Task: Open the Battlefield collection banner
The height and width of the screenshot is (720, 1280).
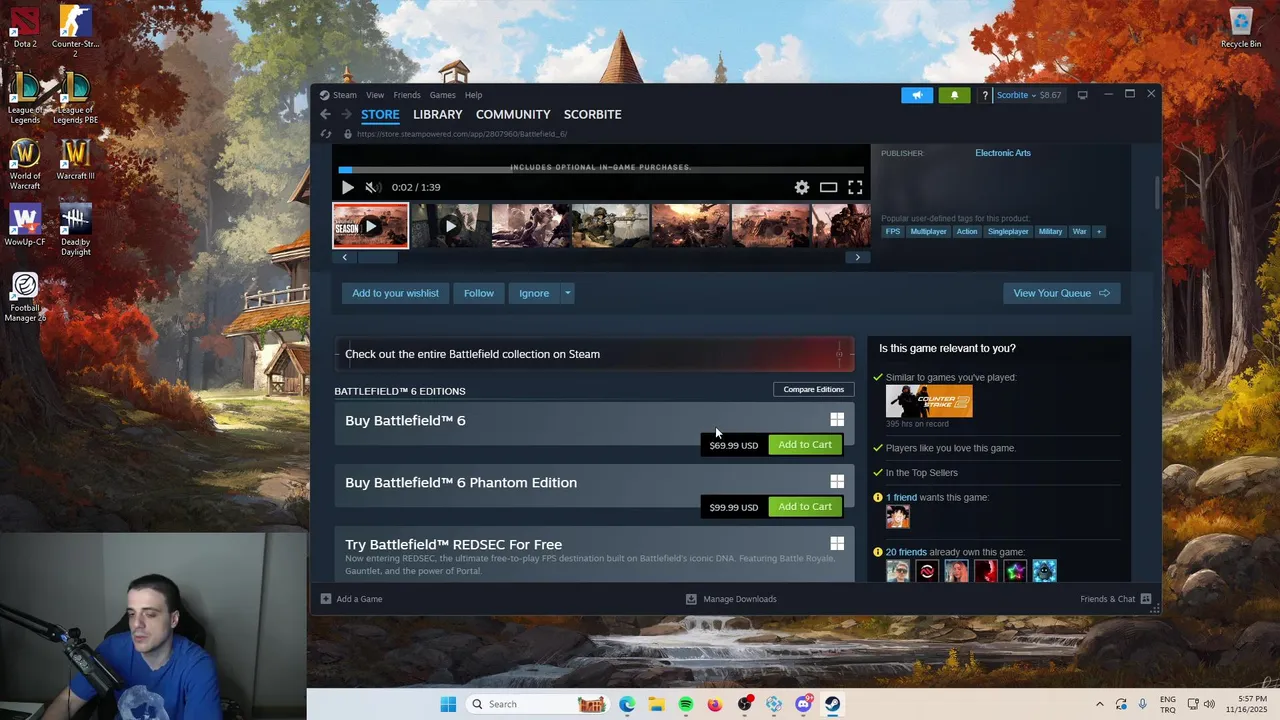Action: point(594,354)
